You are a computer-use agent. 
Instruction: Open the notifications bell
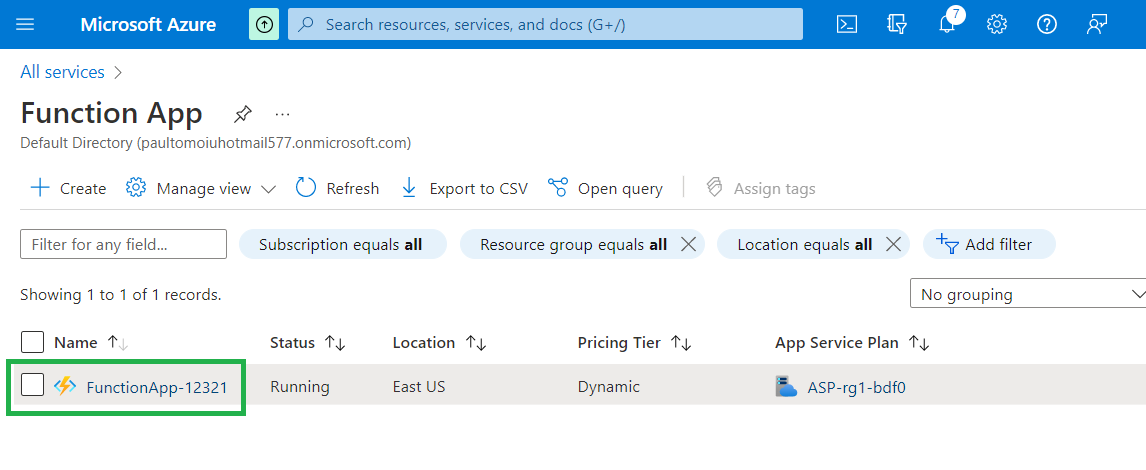coord(947,24)
